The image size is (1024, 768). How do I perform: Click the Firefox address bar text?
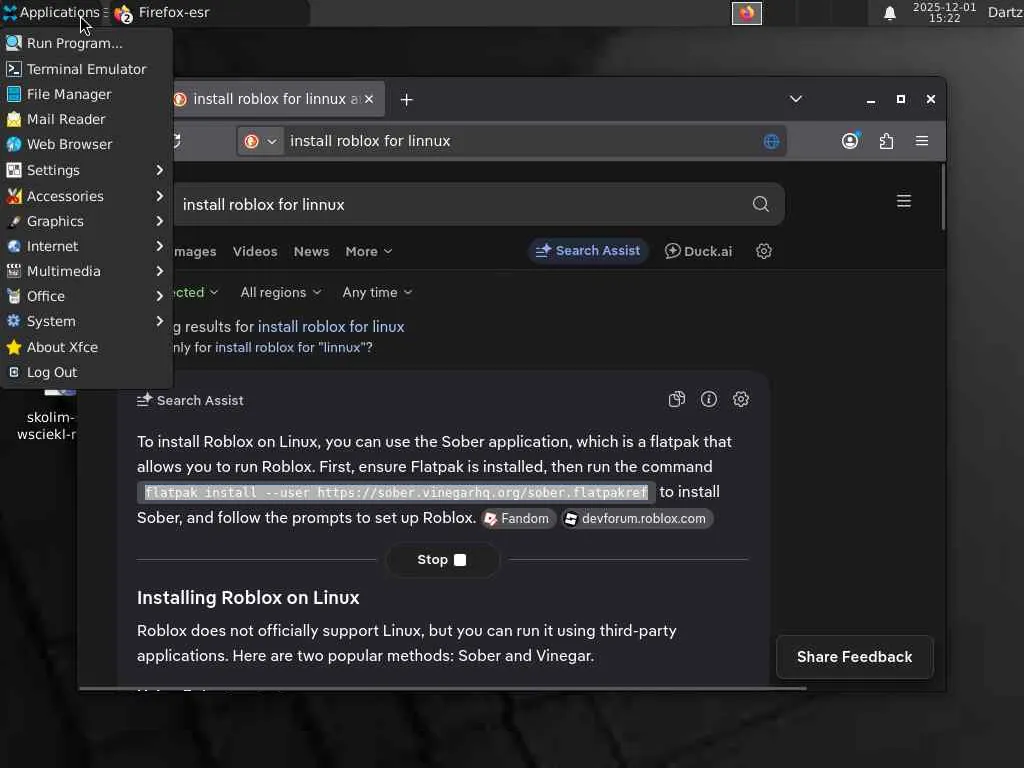click(x=370, y=141)
